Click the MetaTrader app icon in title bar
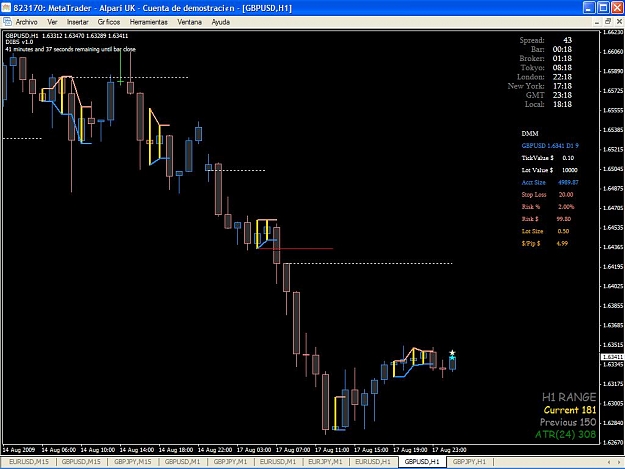Screen dimensions: 625x469 [x=6, y=8]
